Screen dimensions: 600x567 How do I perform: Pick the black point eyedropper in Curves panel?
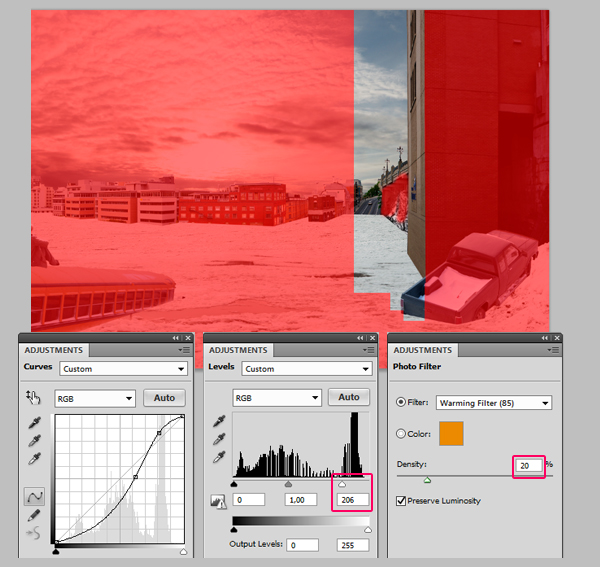click(x=34, y=423)
